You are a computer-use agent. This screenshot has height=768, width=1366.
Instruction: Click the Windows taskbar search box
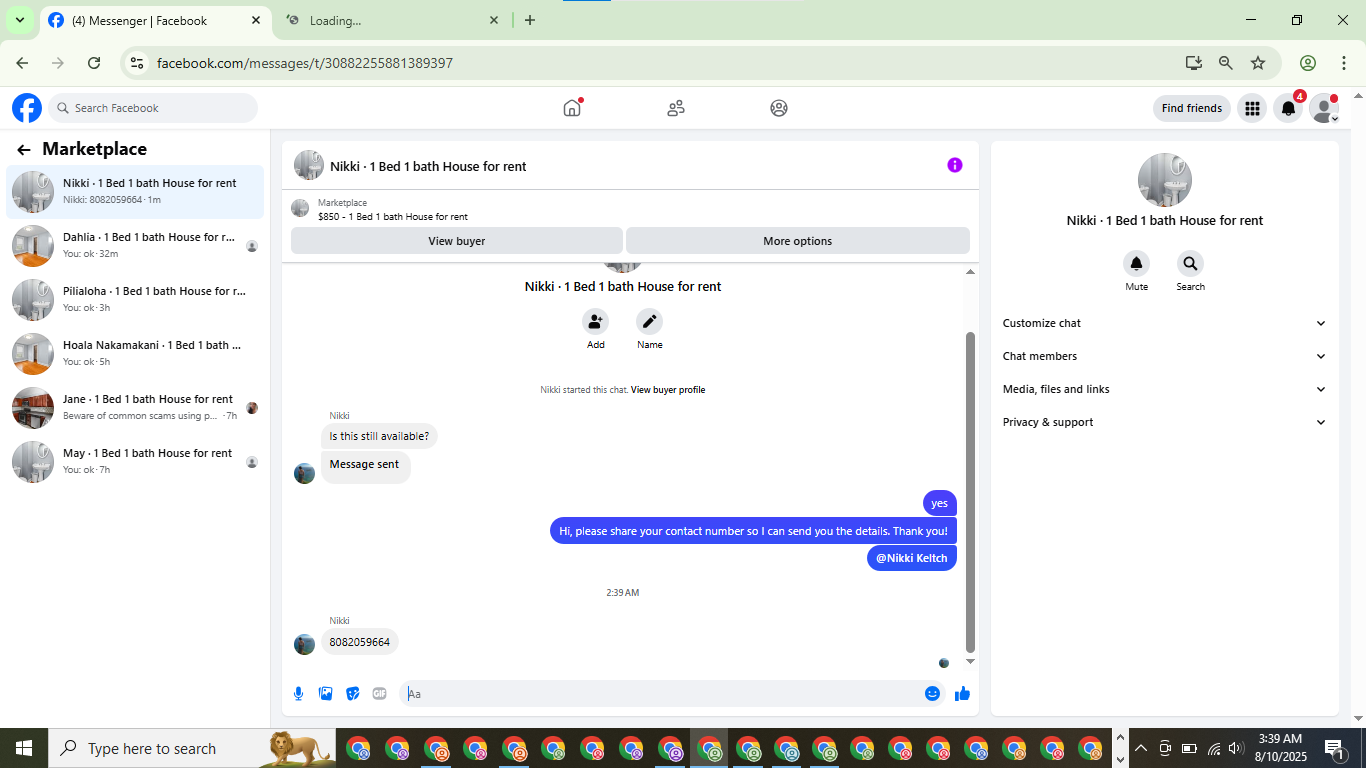(192, 748)
